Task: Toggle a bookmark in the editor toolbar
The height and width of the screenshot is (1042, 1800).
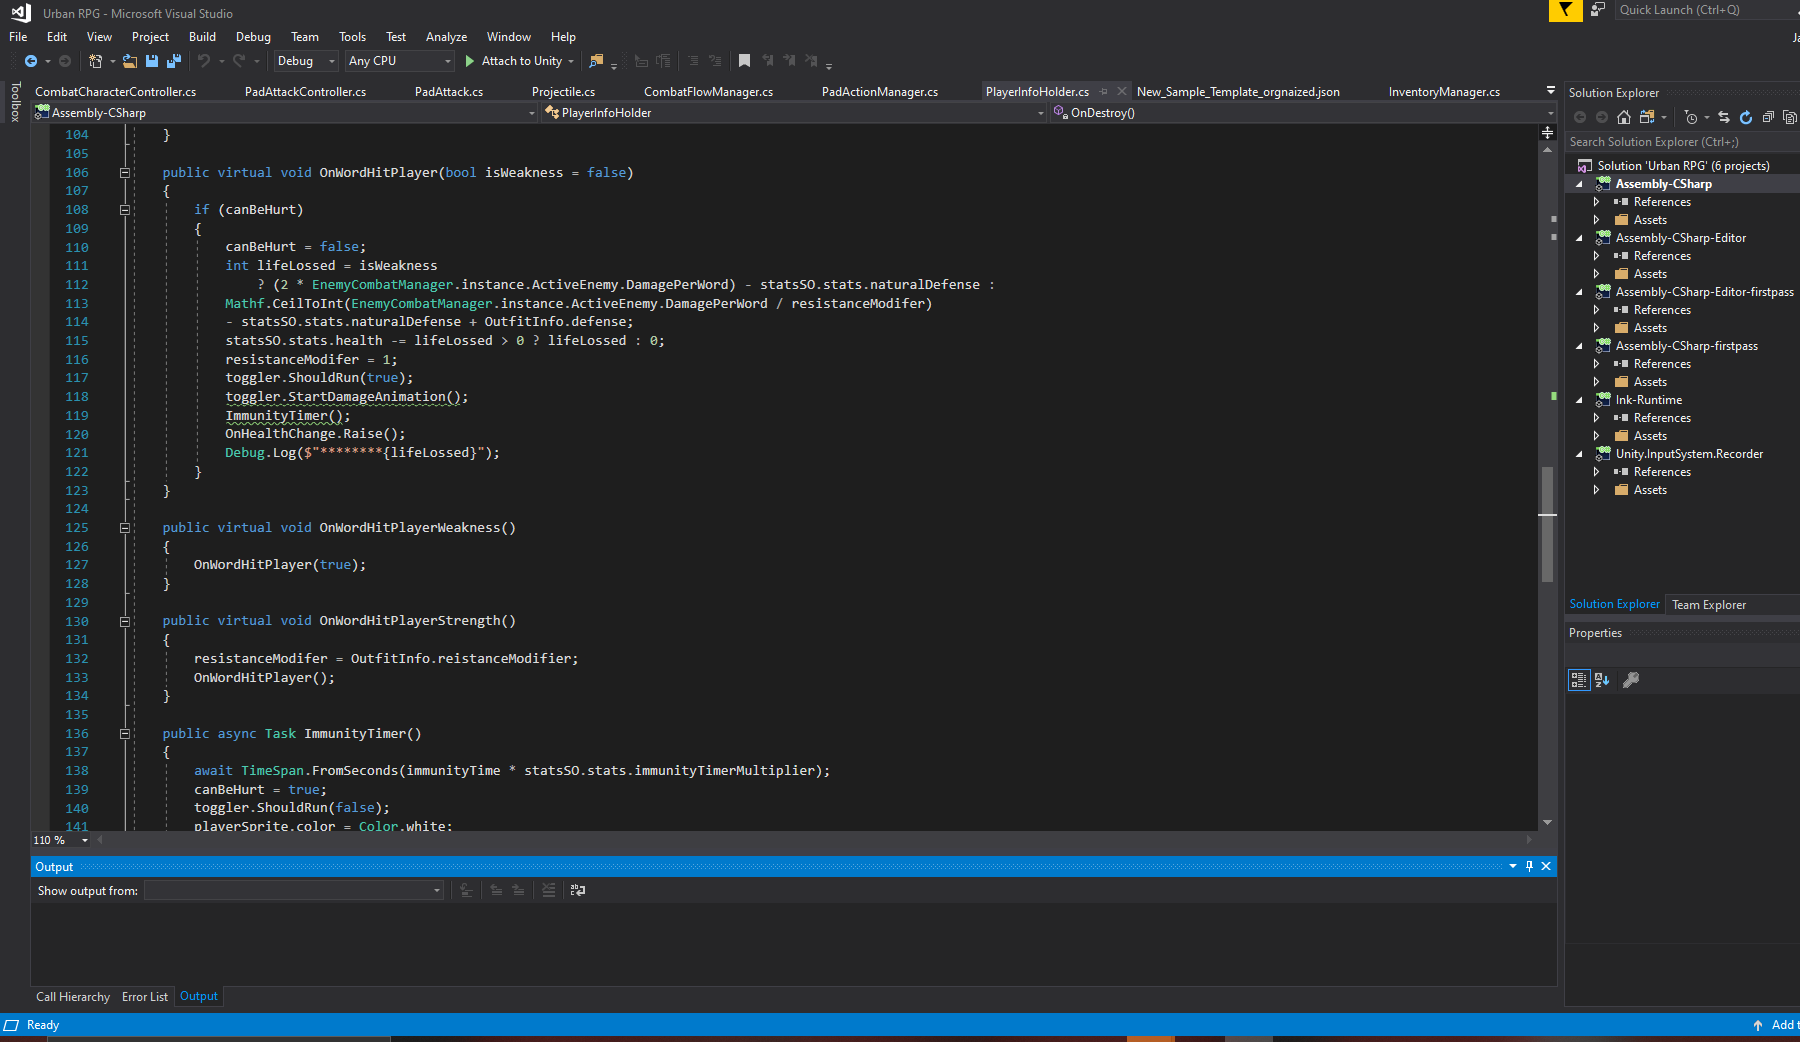Action: tap(744, 61)
